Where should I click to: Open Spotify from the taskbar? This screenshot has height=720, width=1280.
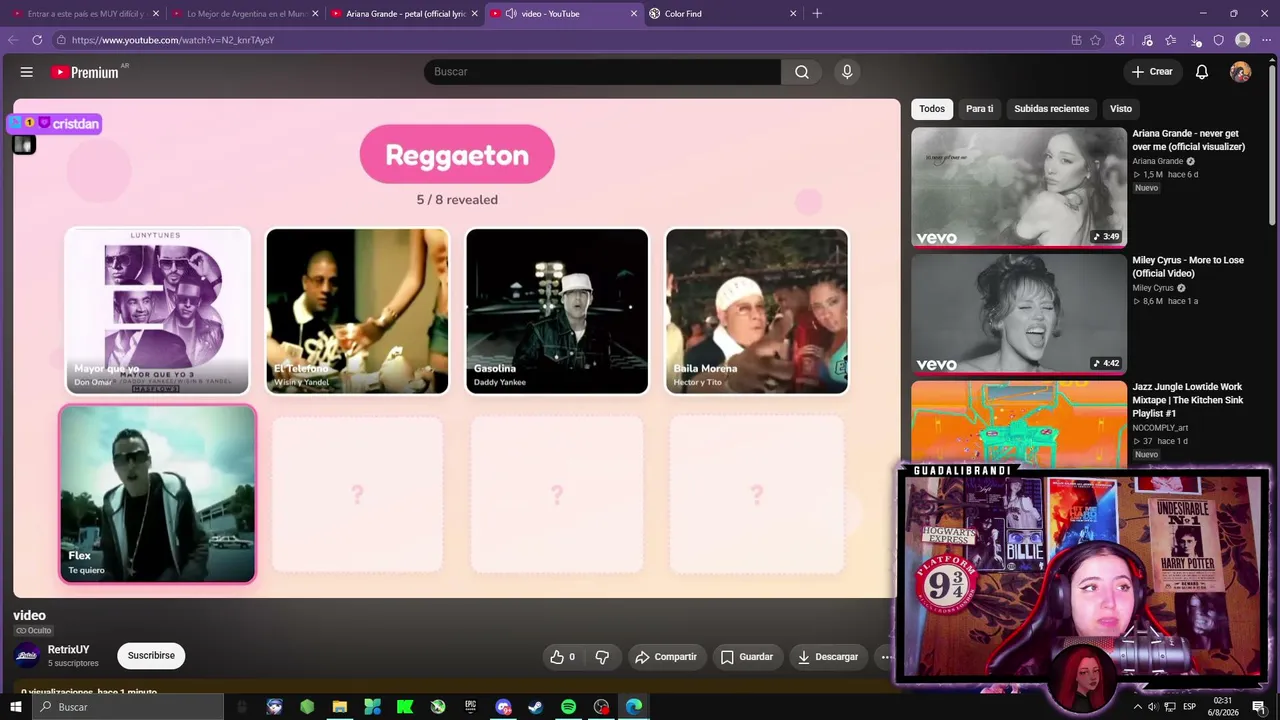568,707
